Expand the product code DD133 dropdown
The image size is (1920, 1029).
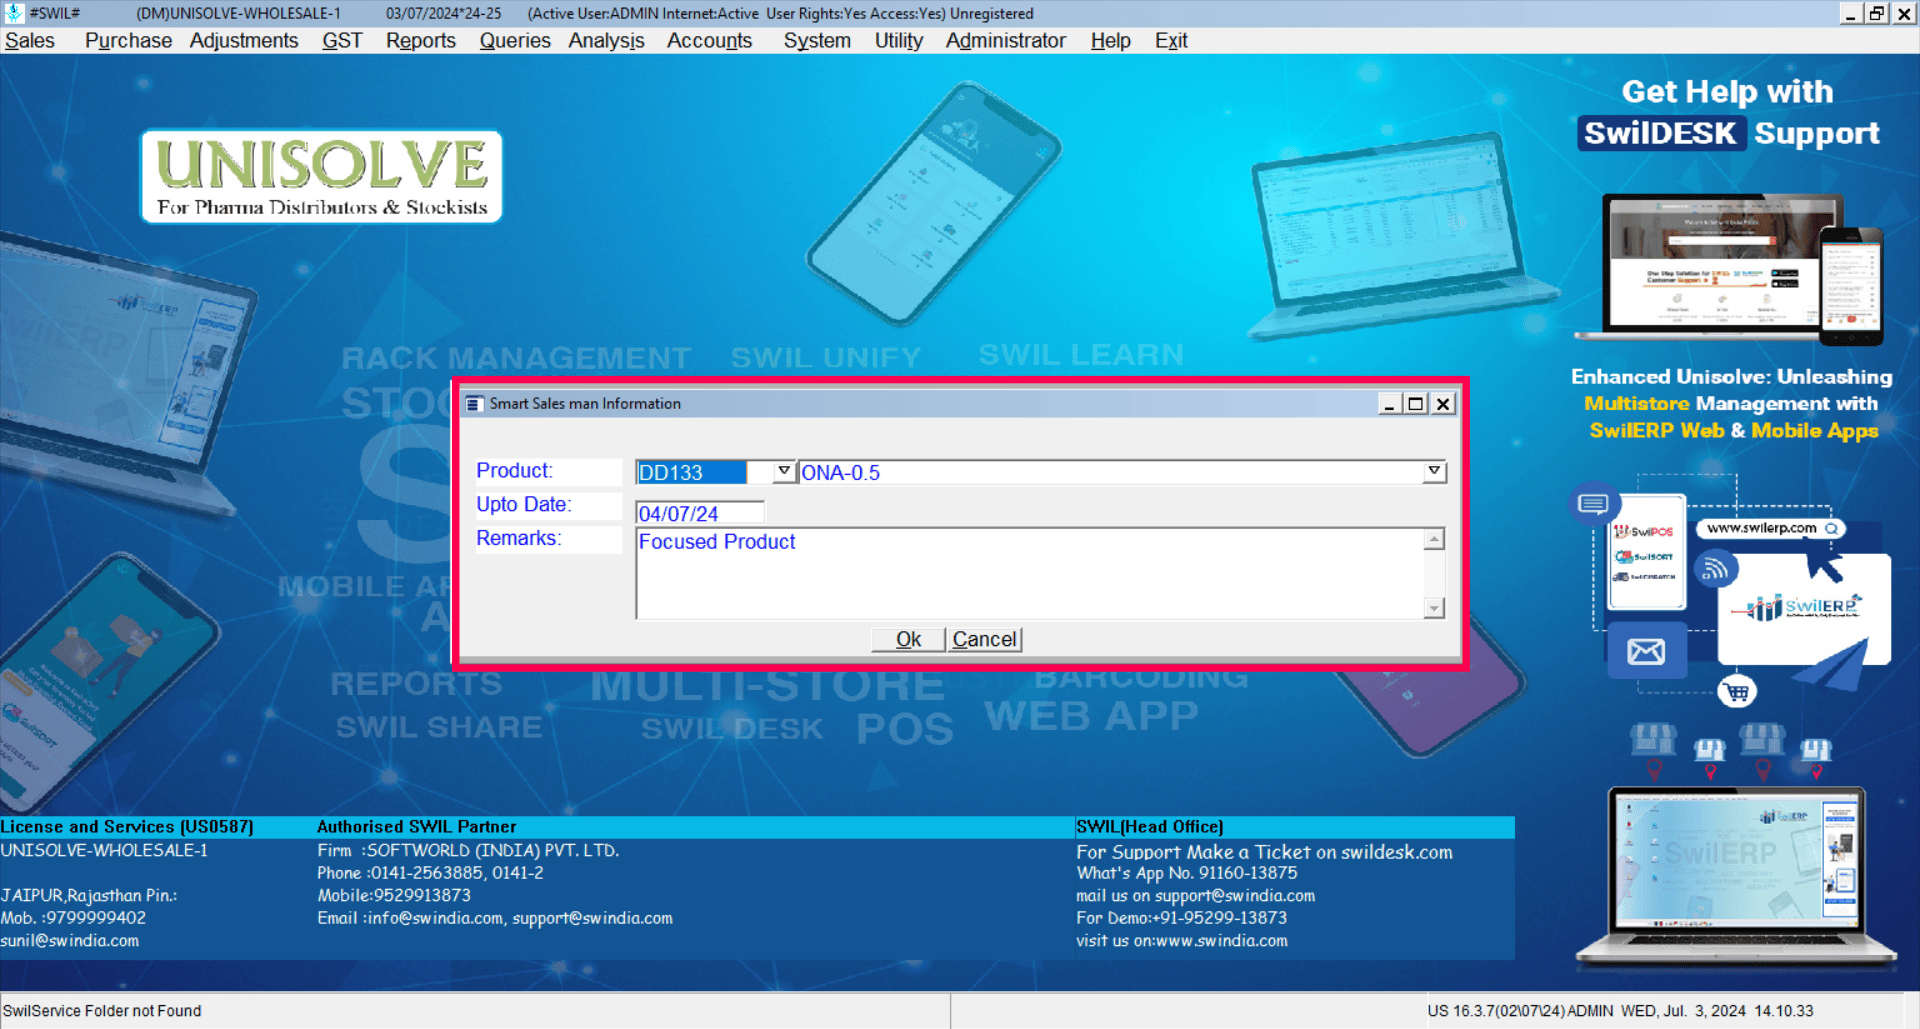[784, 471]
